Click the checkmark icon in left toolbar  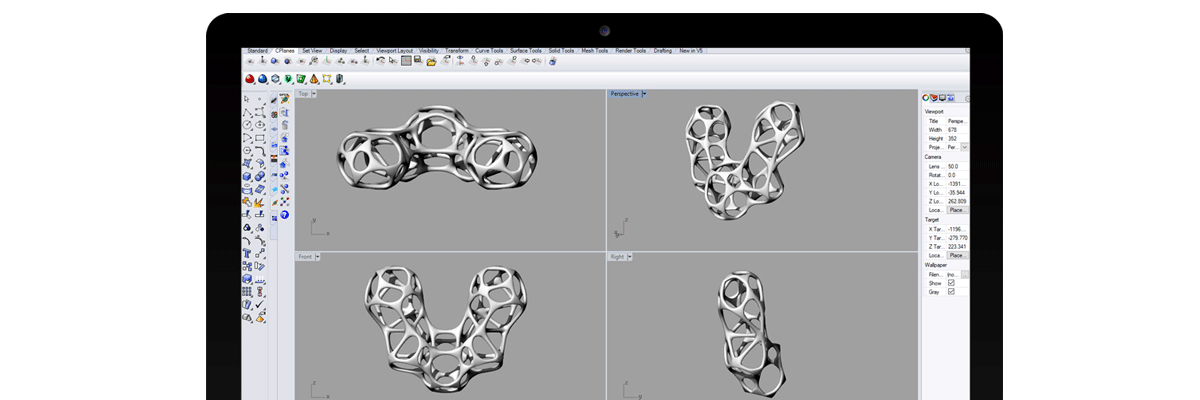click(259, 304)
